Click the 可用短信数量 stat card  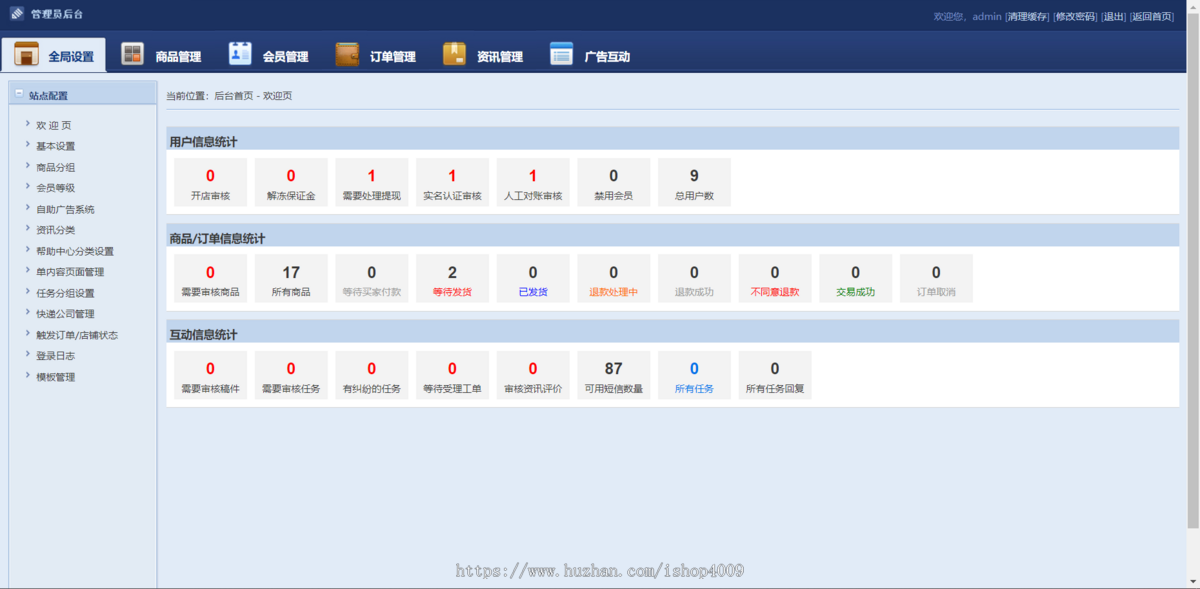(x=614, y=375)
